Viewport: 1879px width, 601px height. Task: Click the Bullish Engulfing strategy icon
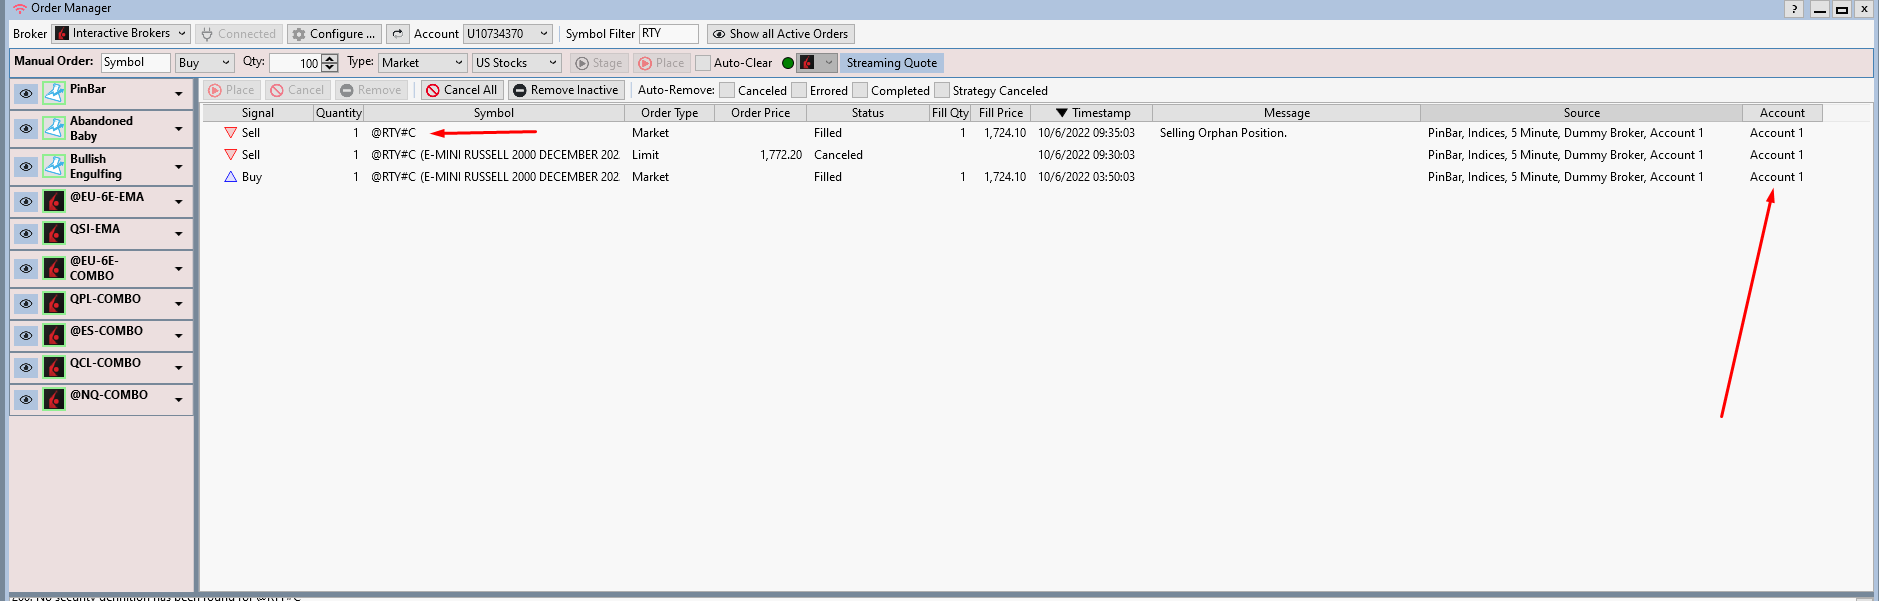tap(54, 167)
